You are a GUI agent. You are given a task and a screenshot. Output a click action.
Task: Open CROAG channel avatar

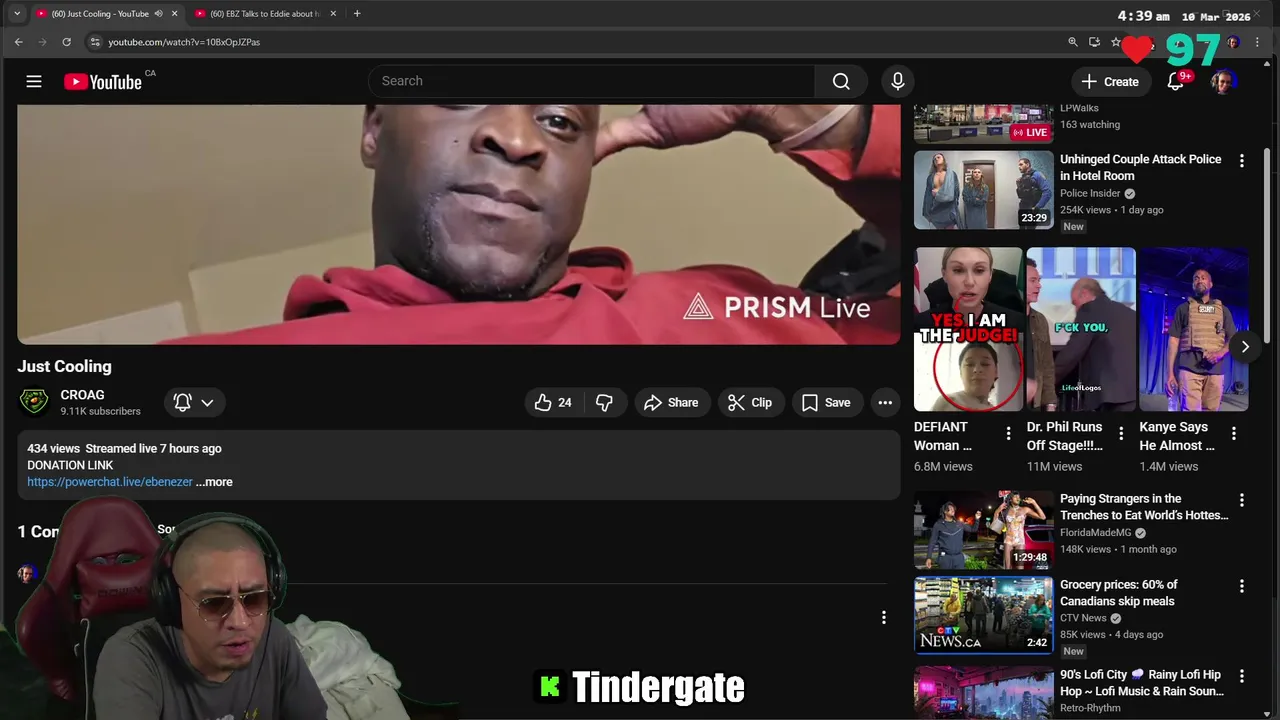tap(34, 402)
